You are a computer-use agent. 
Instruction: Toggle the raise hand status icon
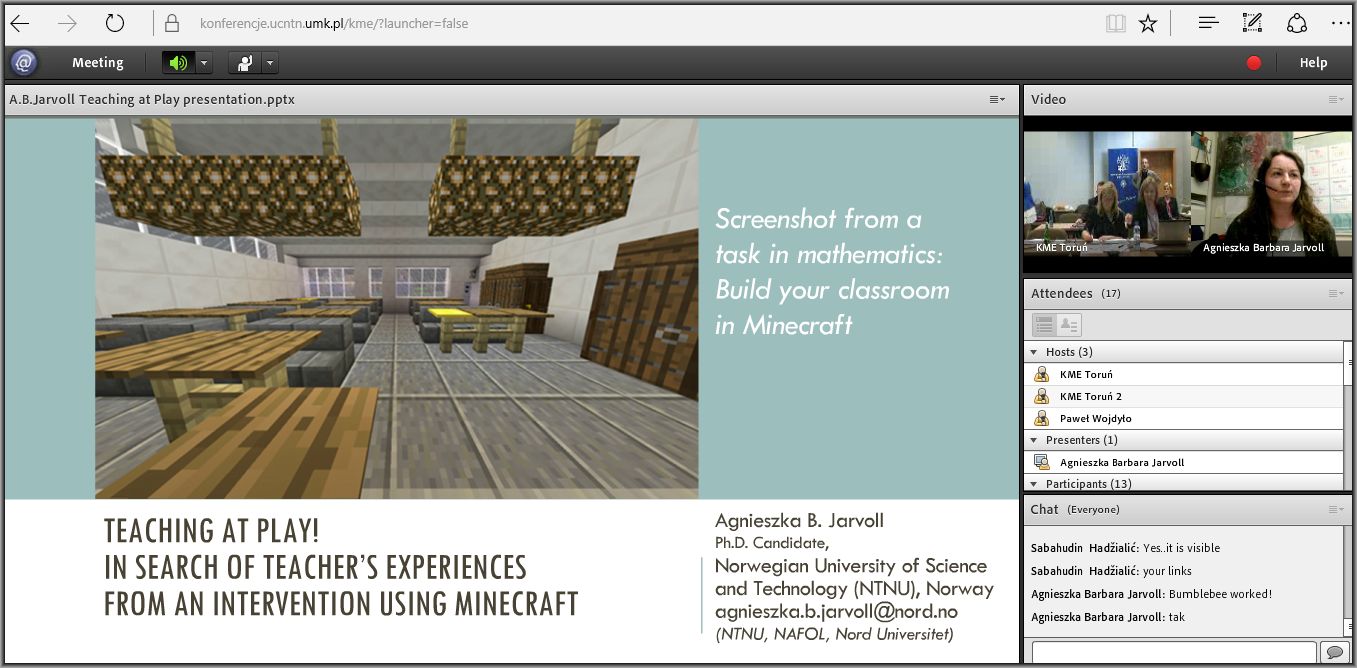pos(245,63)
